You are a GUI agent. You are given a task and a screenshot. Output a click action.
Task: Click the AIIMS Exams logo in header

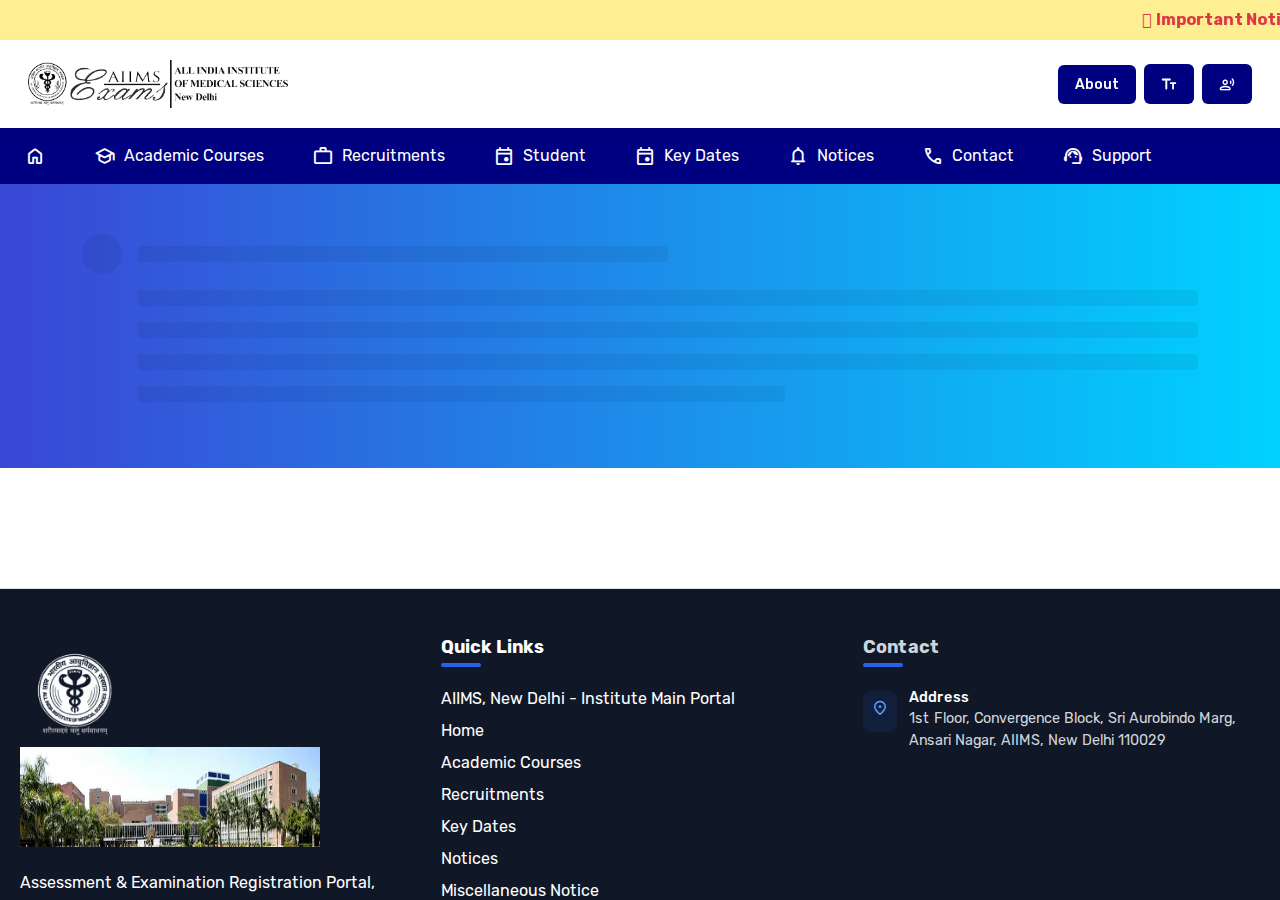click(x=158, y=84)
